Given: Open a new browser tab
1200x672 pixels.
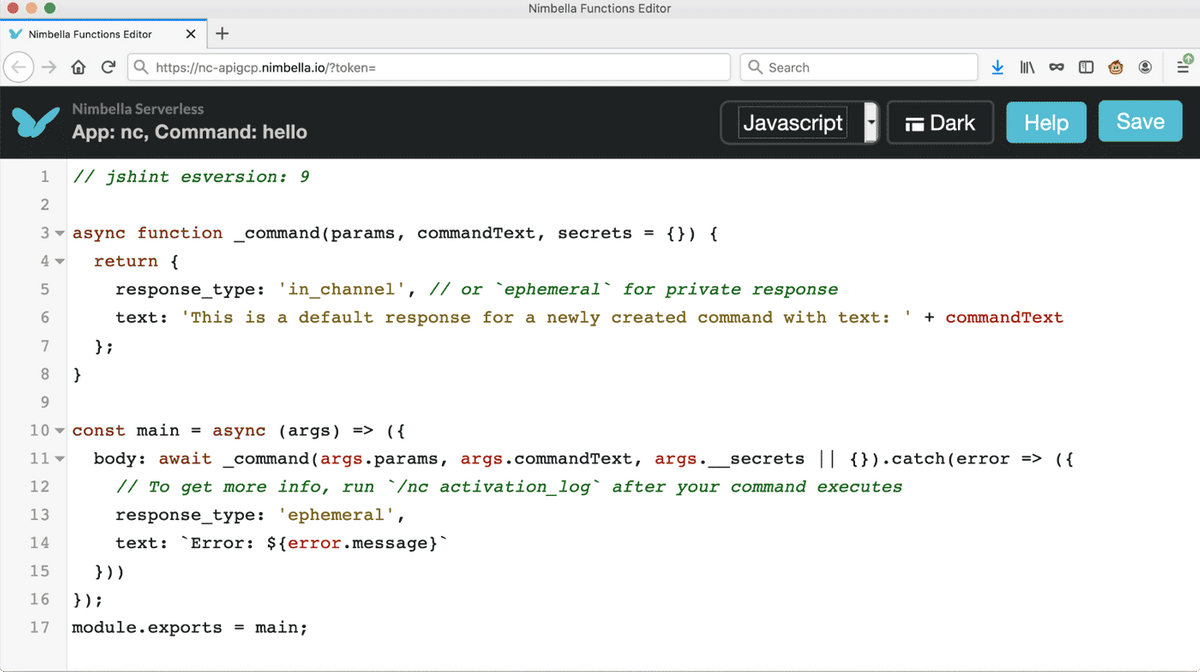Looking at the screenshot, I should coord(222,33).
